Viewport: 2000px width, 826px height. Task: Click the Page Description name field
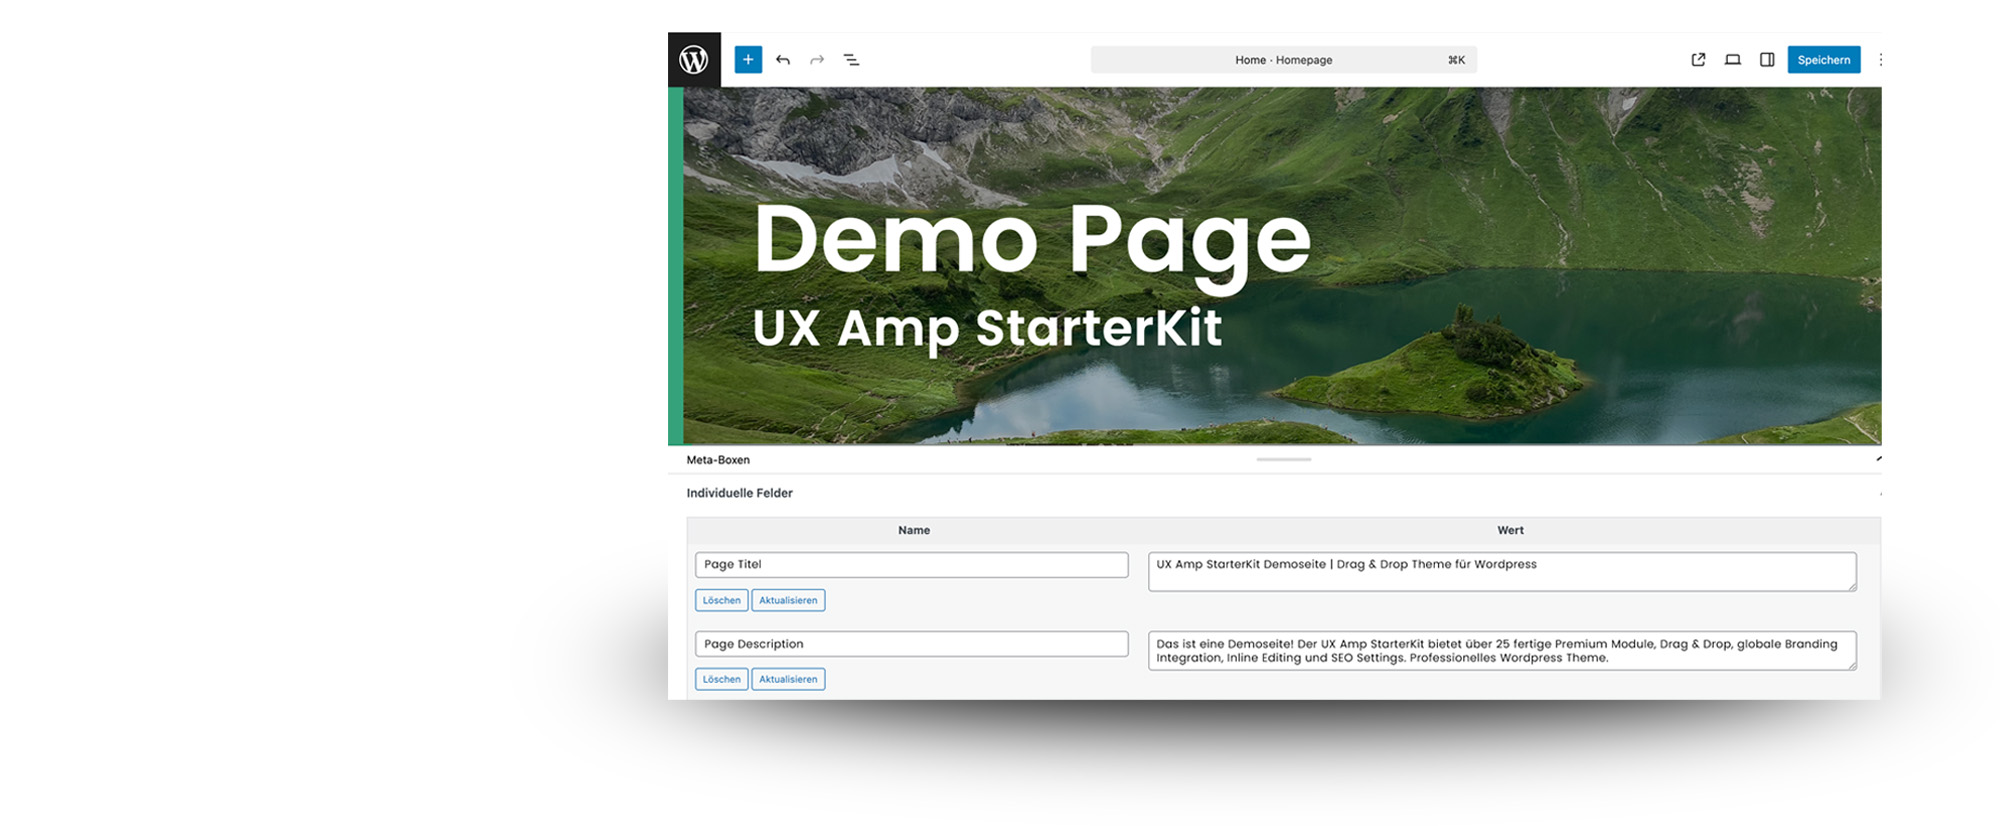click(911, 644)
